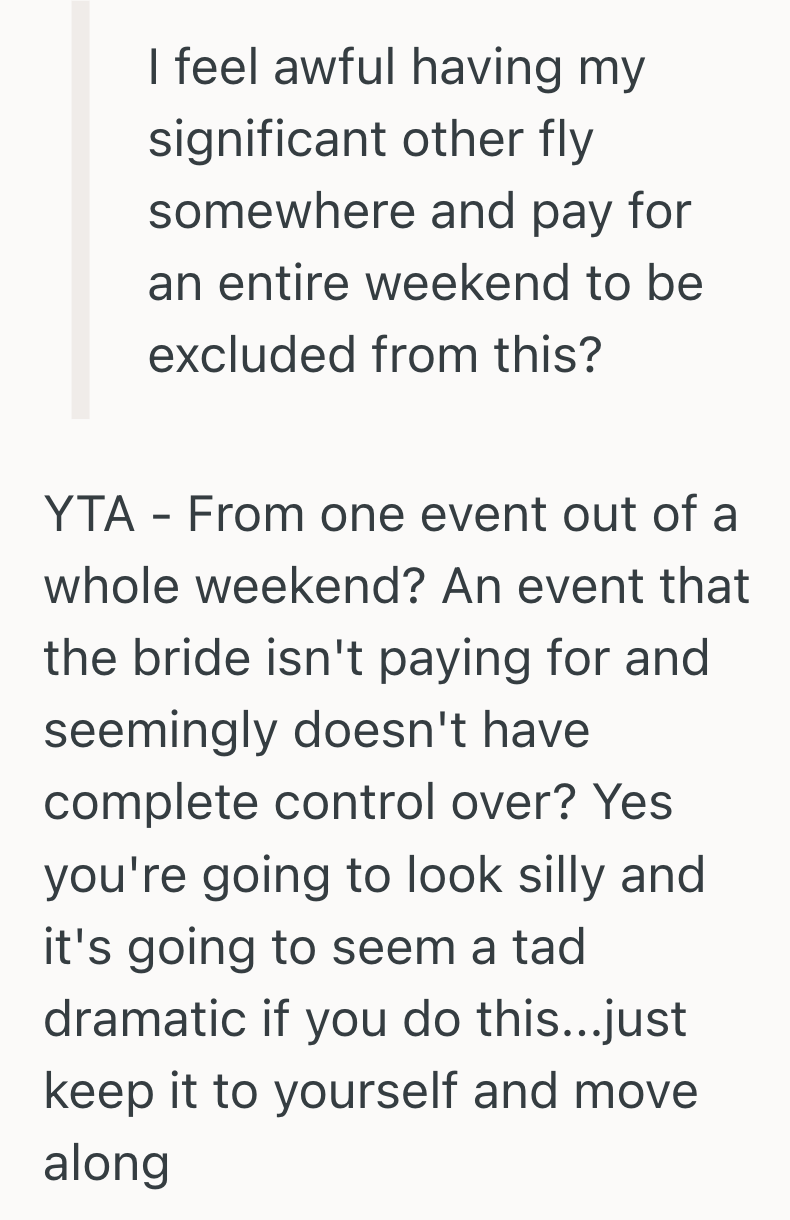Screen dimensions: 790x1220
Task: Click the line 'seemingly doesn't have'
Action: pyautogui.click(x=317, y=731)
